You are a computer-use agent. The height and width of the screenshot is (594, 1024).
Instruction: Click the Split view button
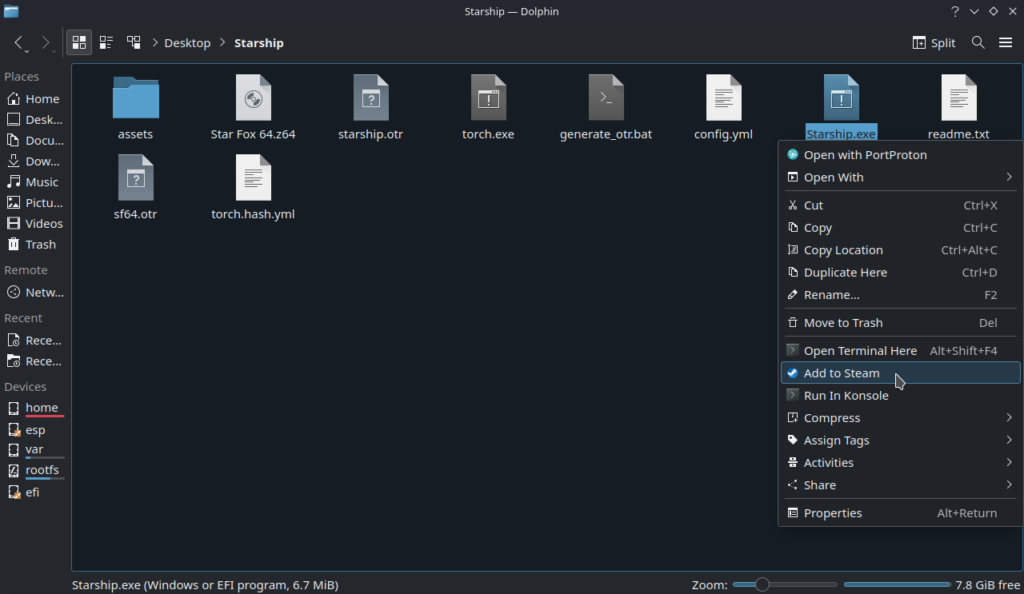coord(934,43)
